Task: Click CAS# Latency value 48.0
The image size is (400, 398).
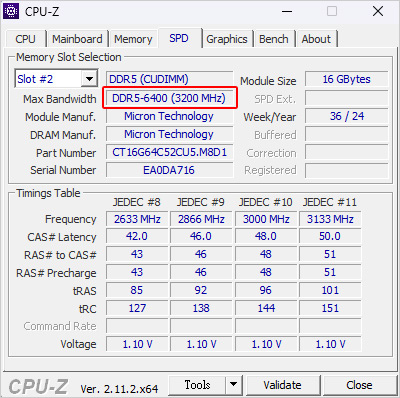Action: 266,236
